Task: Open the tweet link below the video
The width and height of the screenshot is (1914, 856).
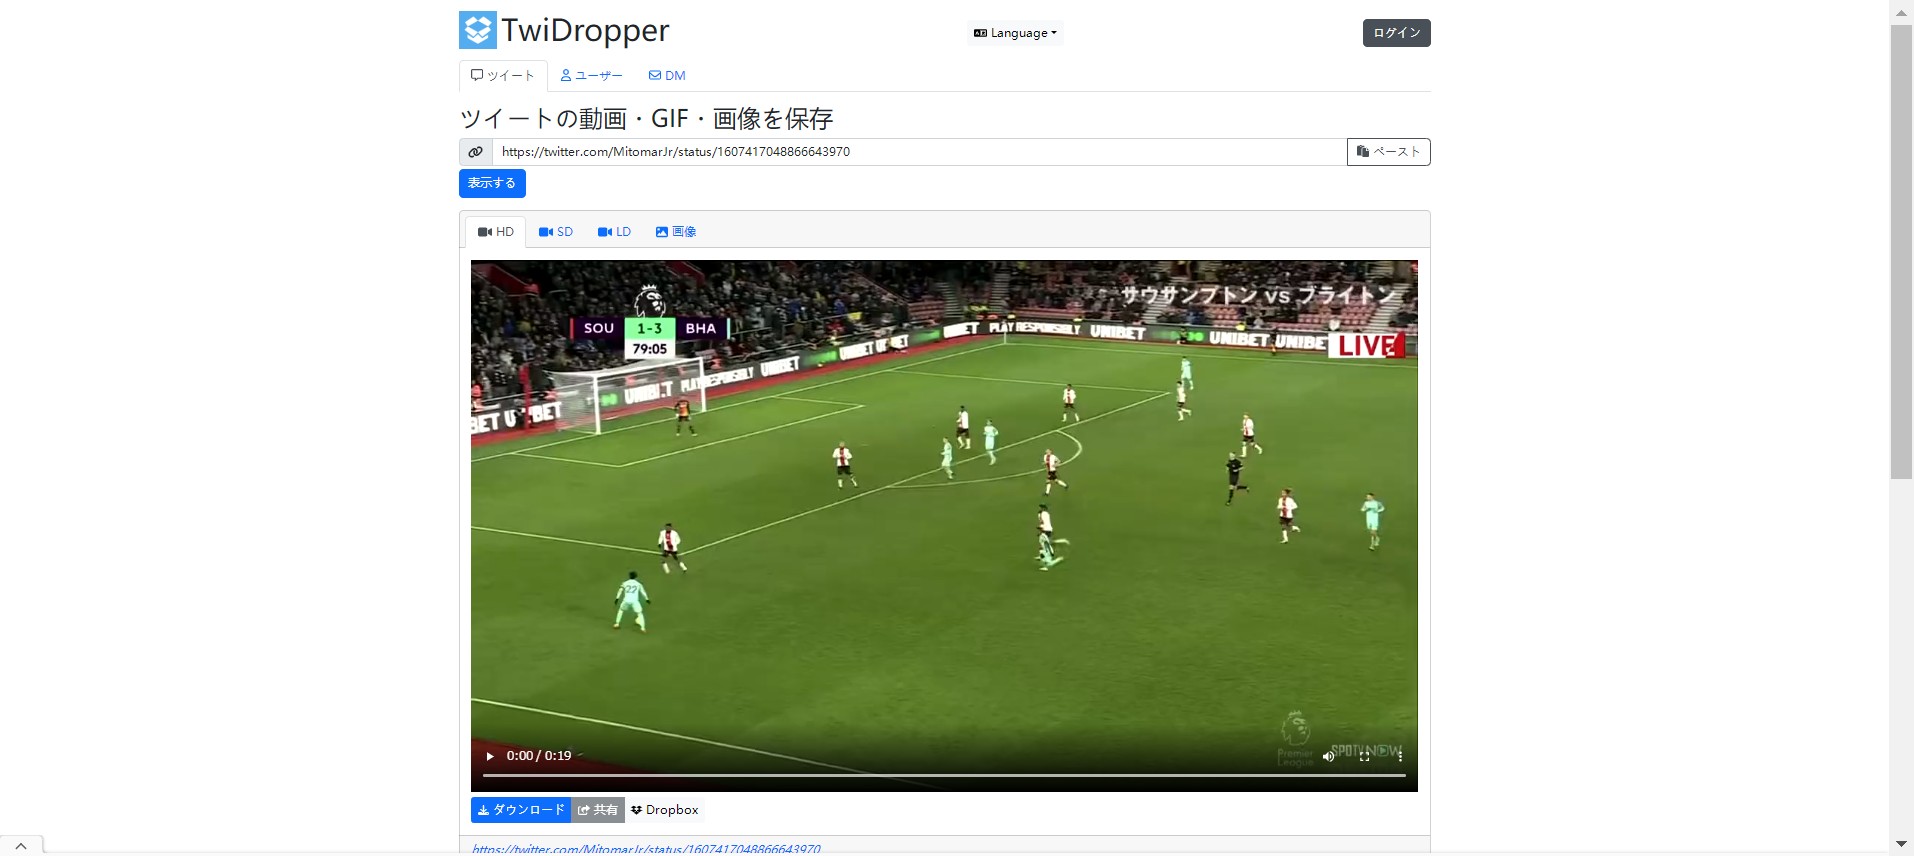Action: (x=646, y=849)
